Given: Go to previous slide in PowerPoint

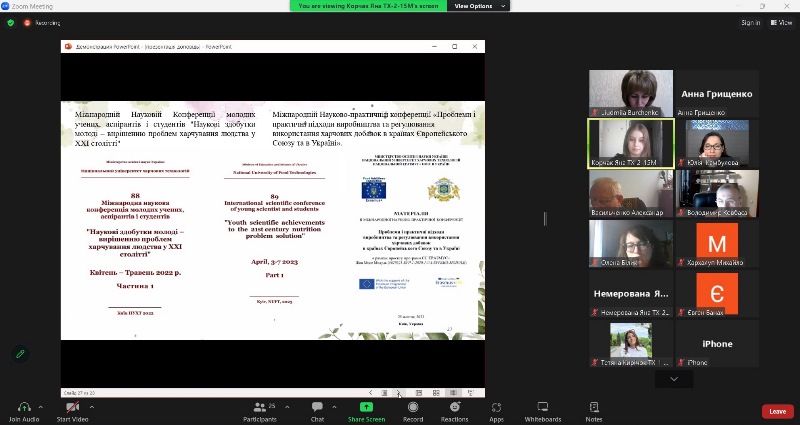Looking at the screenshot, I should click(371, 393).
